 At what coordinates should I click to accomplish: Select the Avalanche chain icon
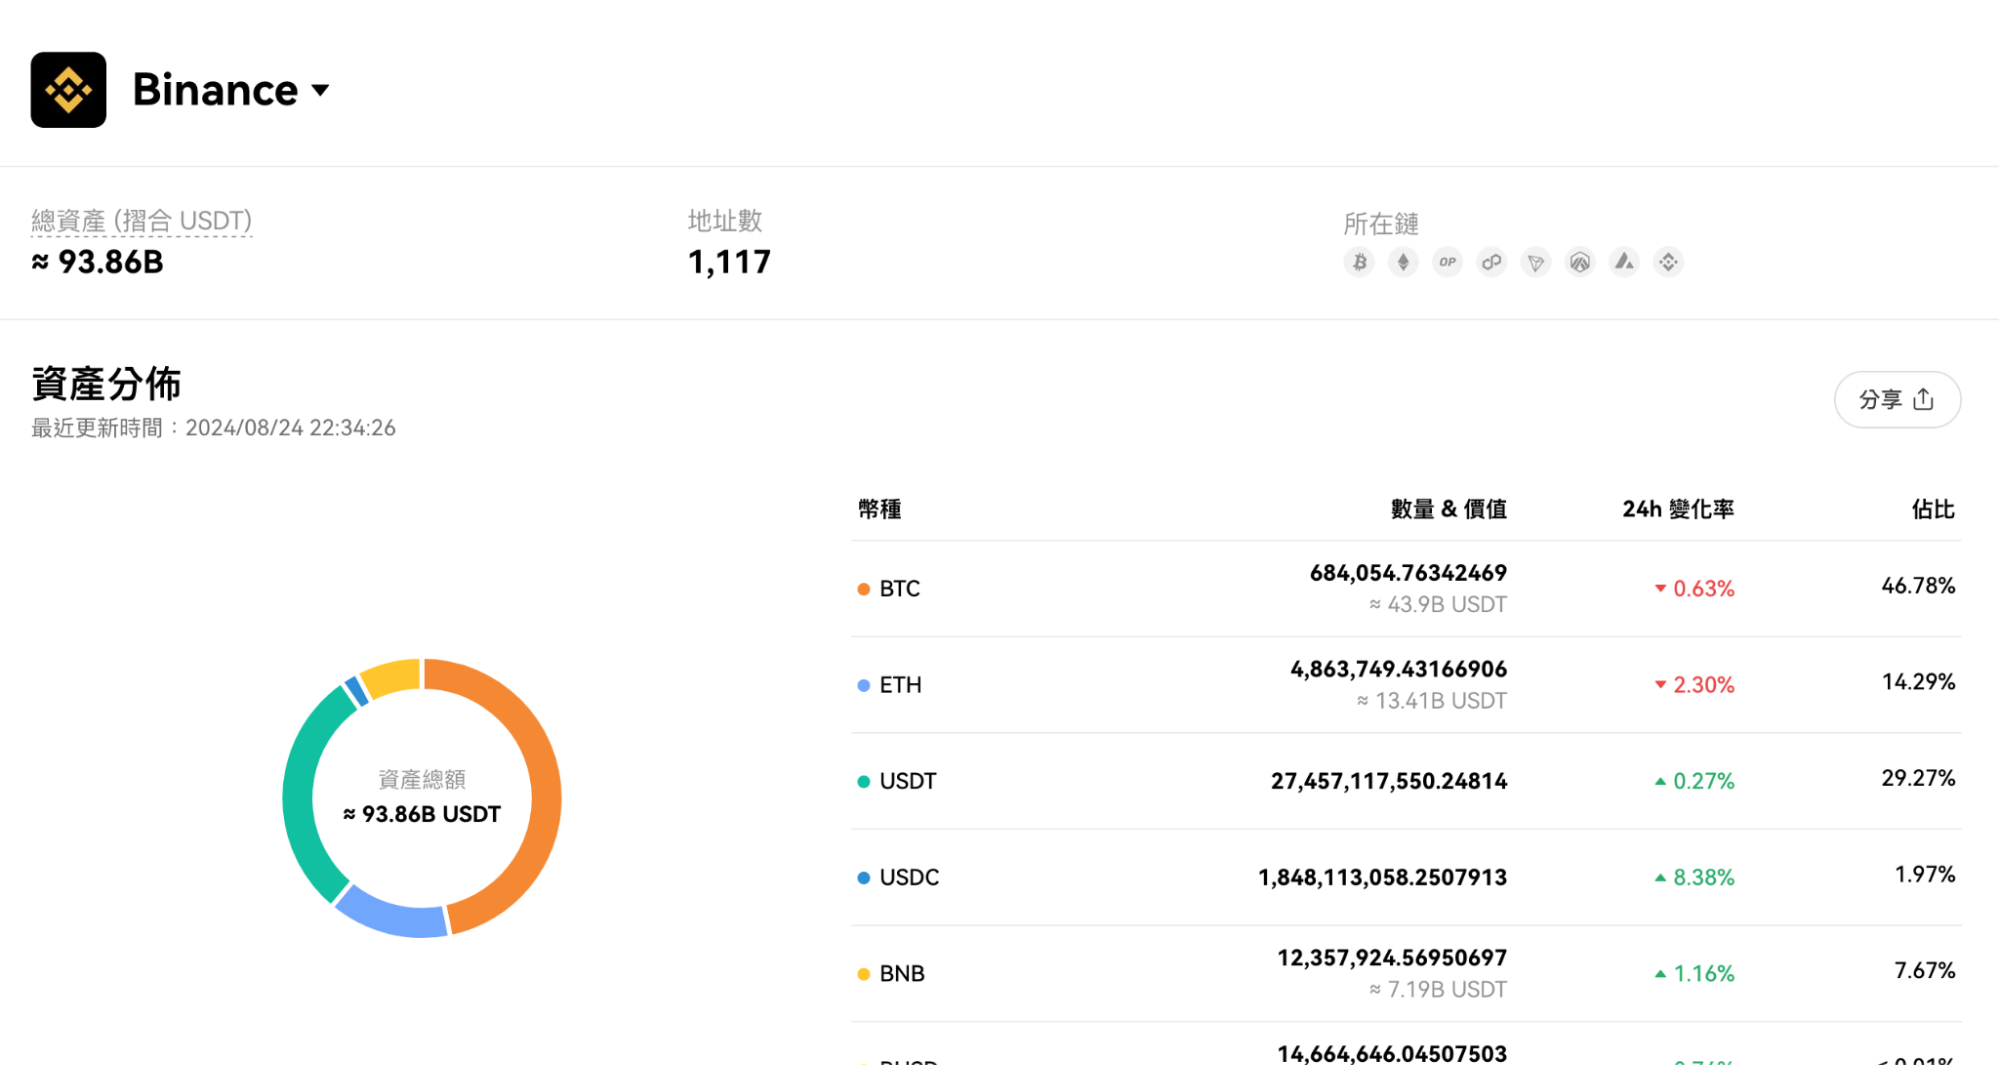tap(1624, 262)
